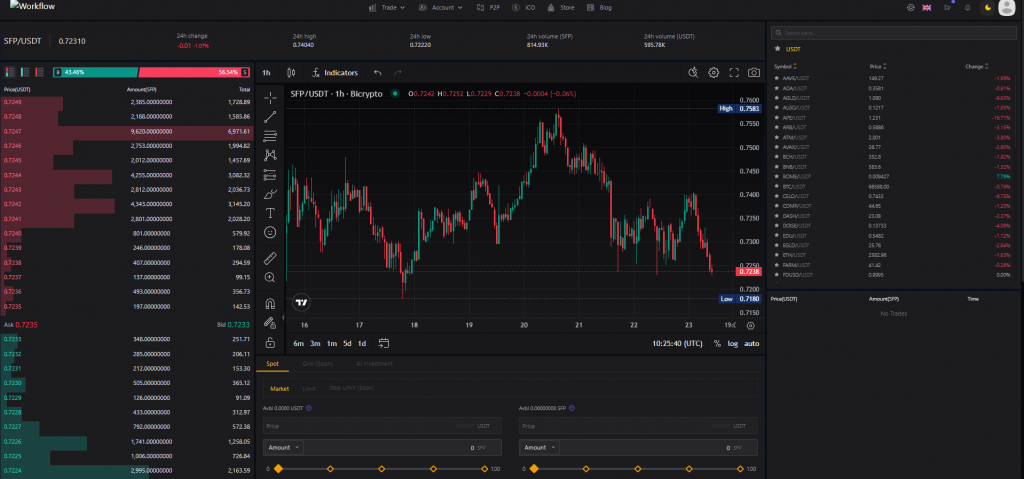Select the text annotation tool
The image size is (1024, 479).
tap(270, 213)
